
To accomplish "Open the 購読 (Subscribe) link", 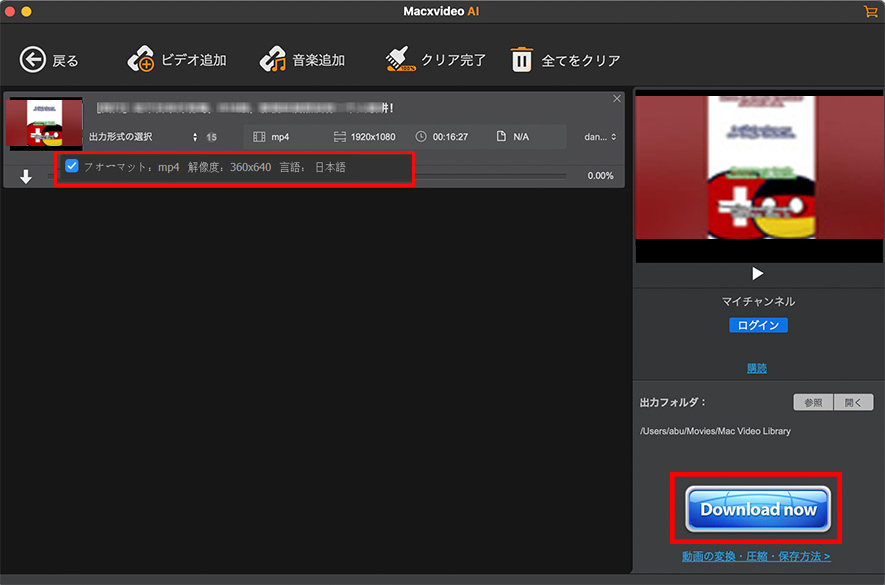I will click(757, 367).
